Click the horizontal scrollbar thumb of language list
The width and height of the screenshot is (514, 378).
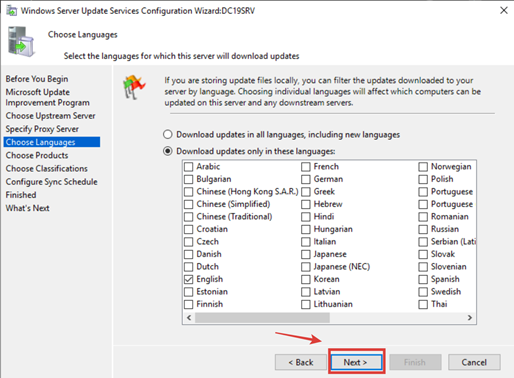pos(262,318)
